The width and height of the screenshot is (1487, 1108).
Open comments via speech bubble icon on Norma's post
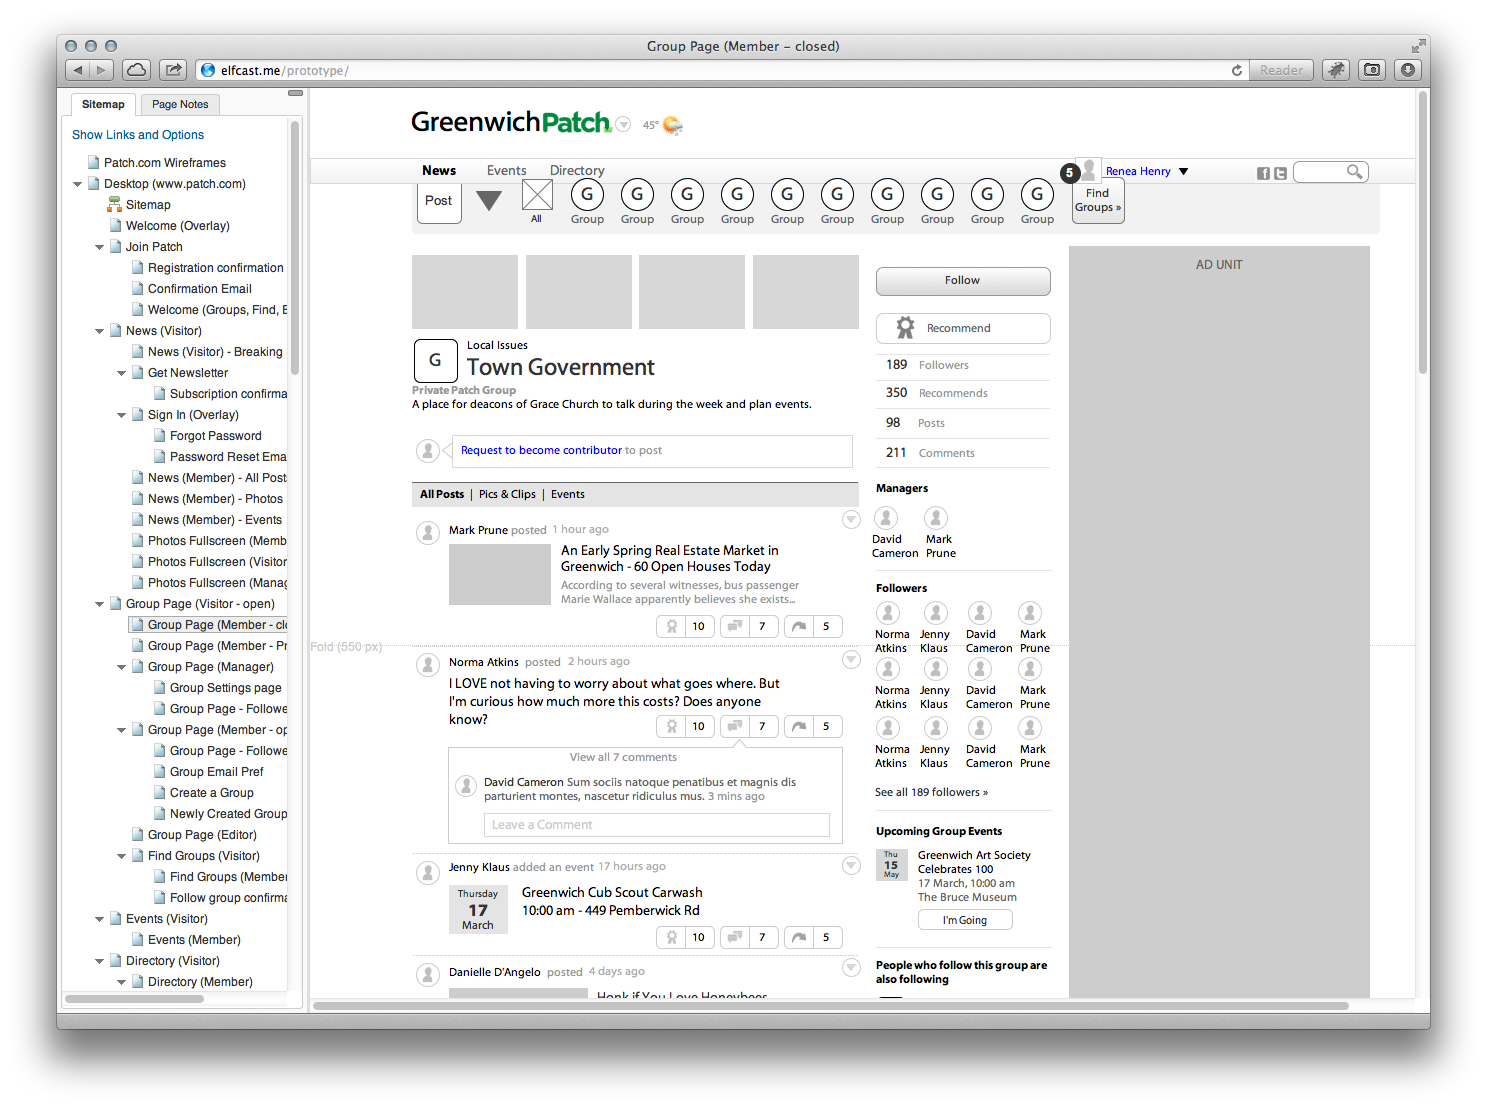tap(735, 726)
